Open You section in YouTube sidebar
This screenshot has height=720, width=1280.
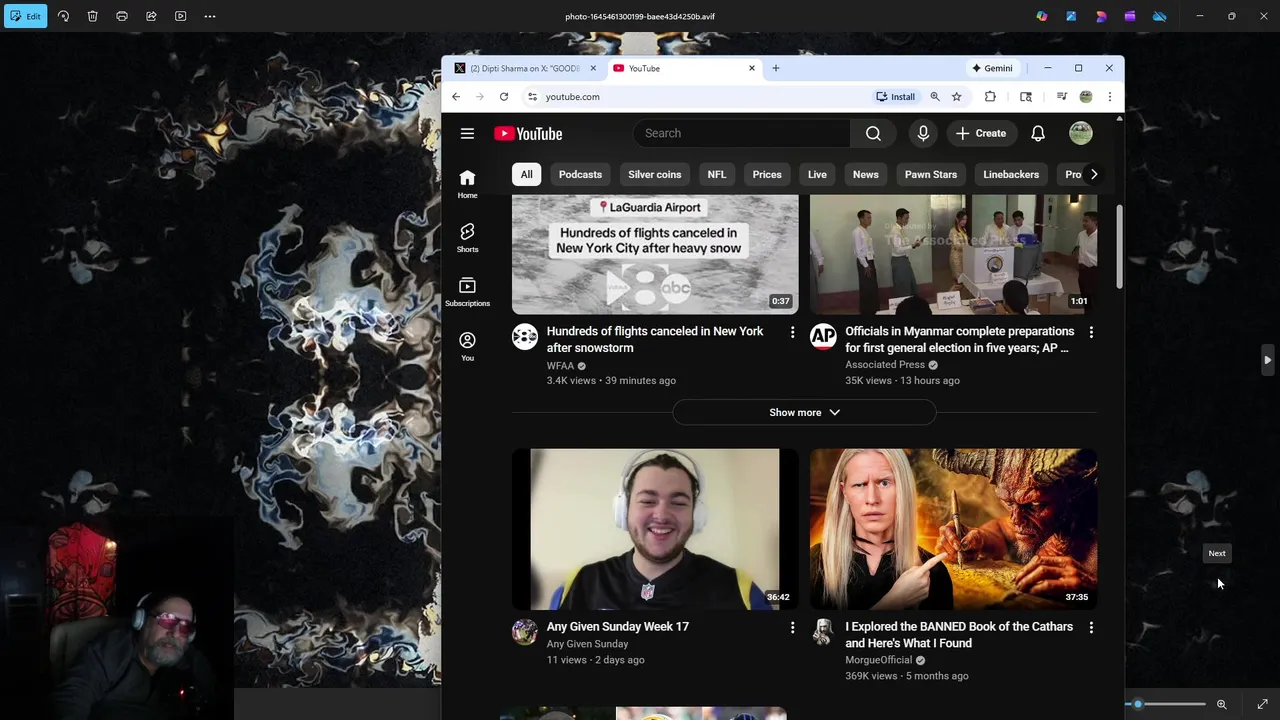(467, 346)
